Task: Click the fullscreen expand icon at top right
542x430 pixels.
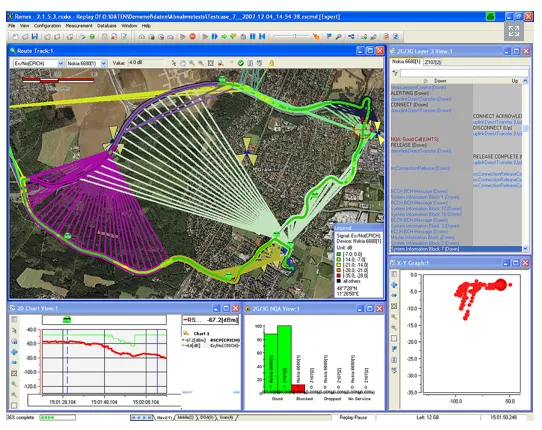Action: coord(514,31)
